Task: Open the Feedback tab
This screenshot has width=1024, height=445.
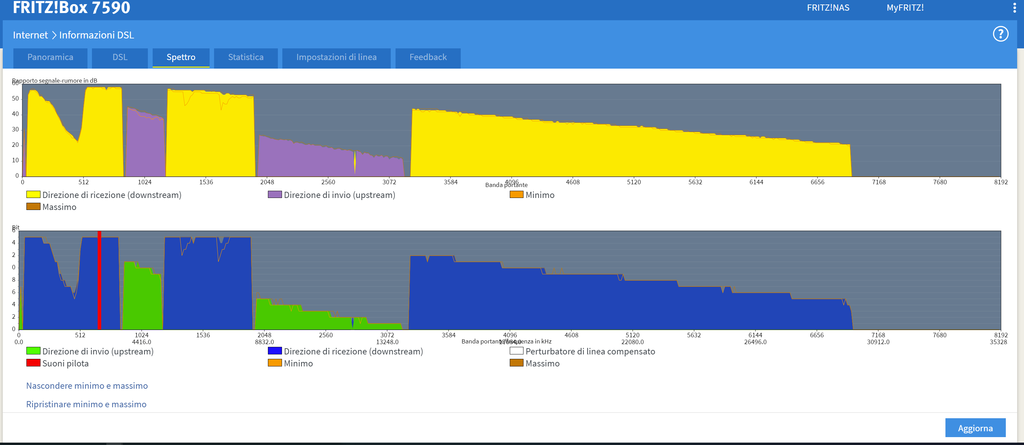Action: click(427, 58)
